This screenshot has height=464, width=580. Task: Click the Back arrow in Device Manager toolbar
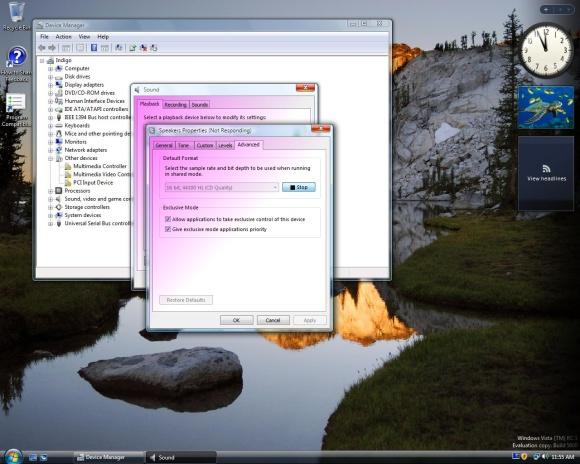[x=42, y=48]
